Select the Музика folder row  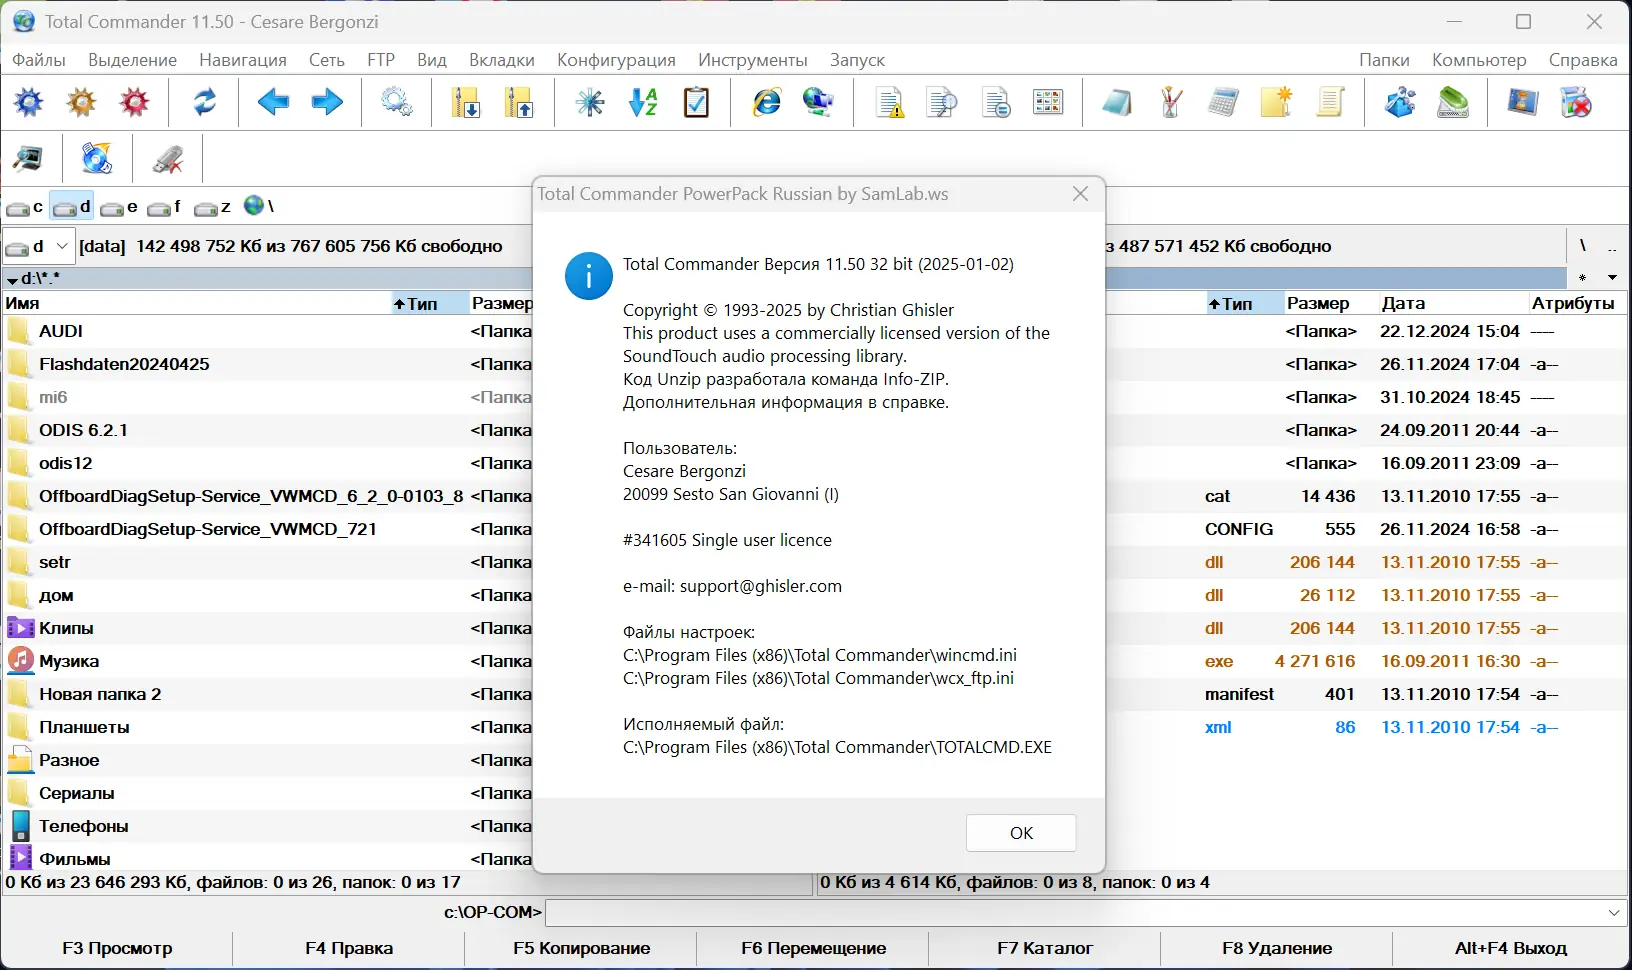point(269,661)
